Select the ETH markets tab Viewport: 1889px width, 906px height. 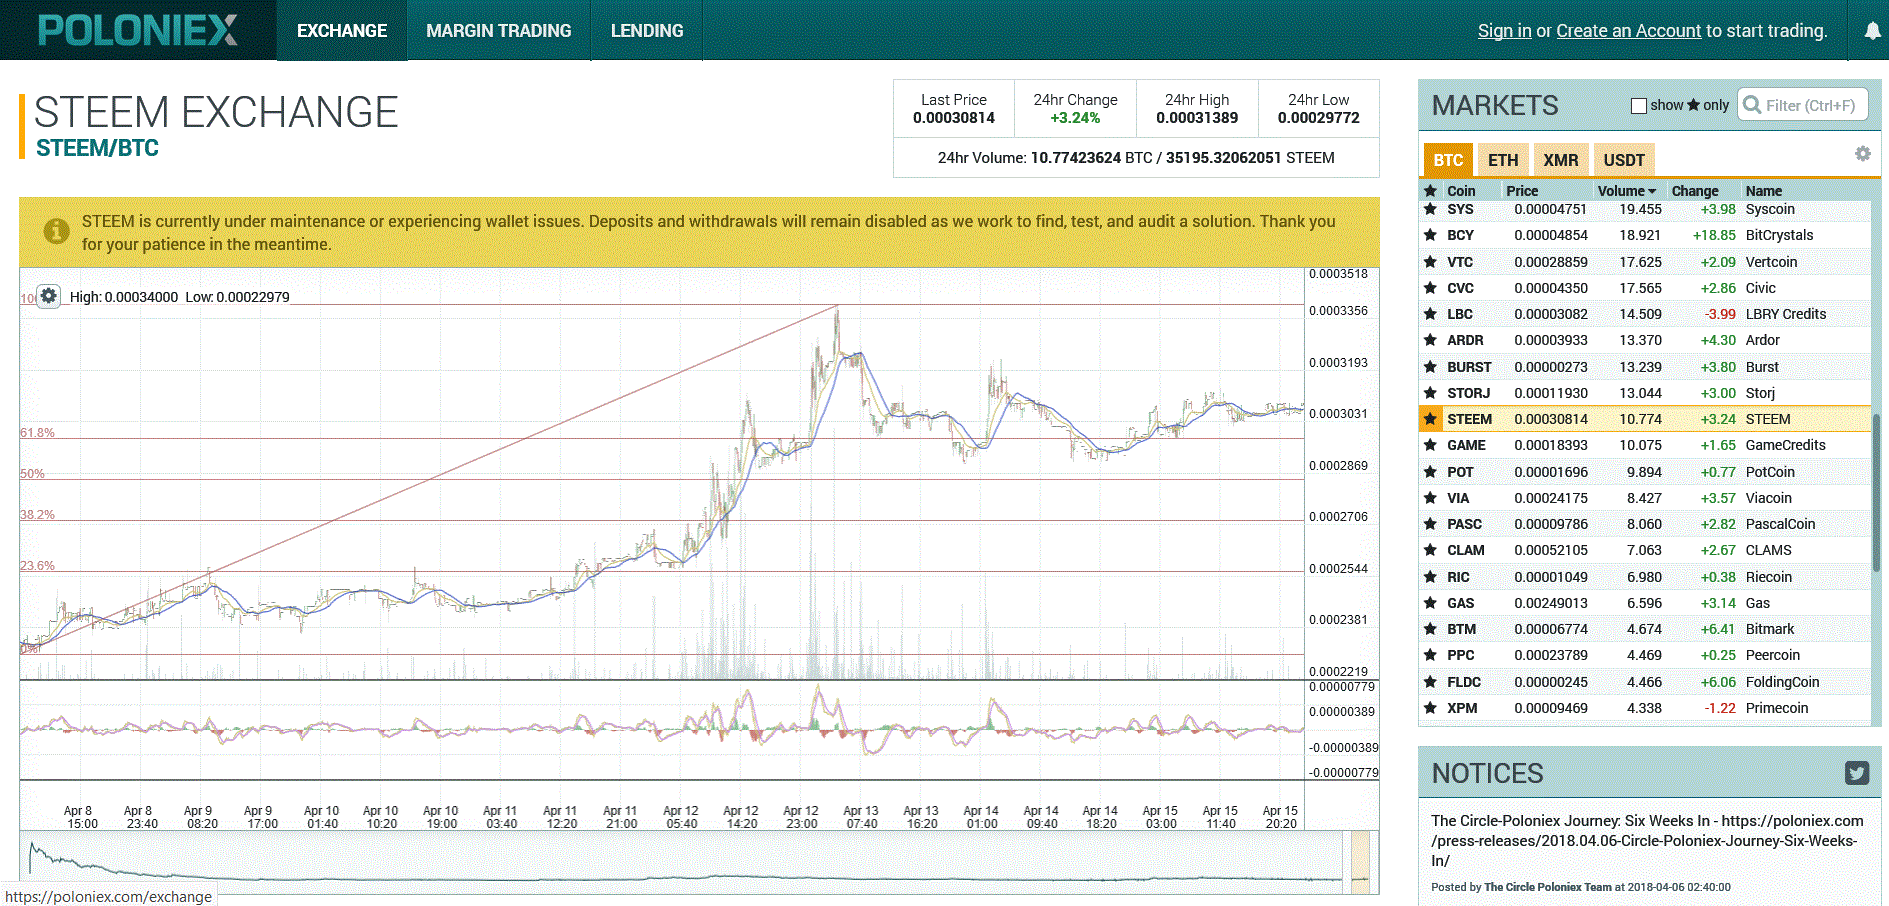(1503, 160)
